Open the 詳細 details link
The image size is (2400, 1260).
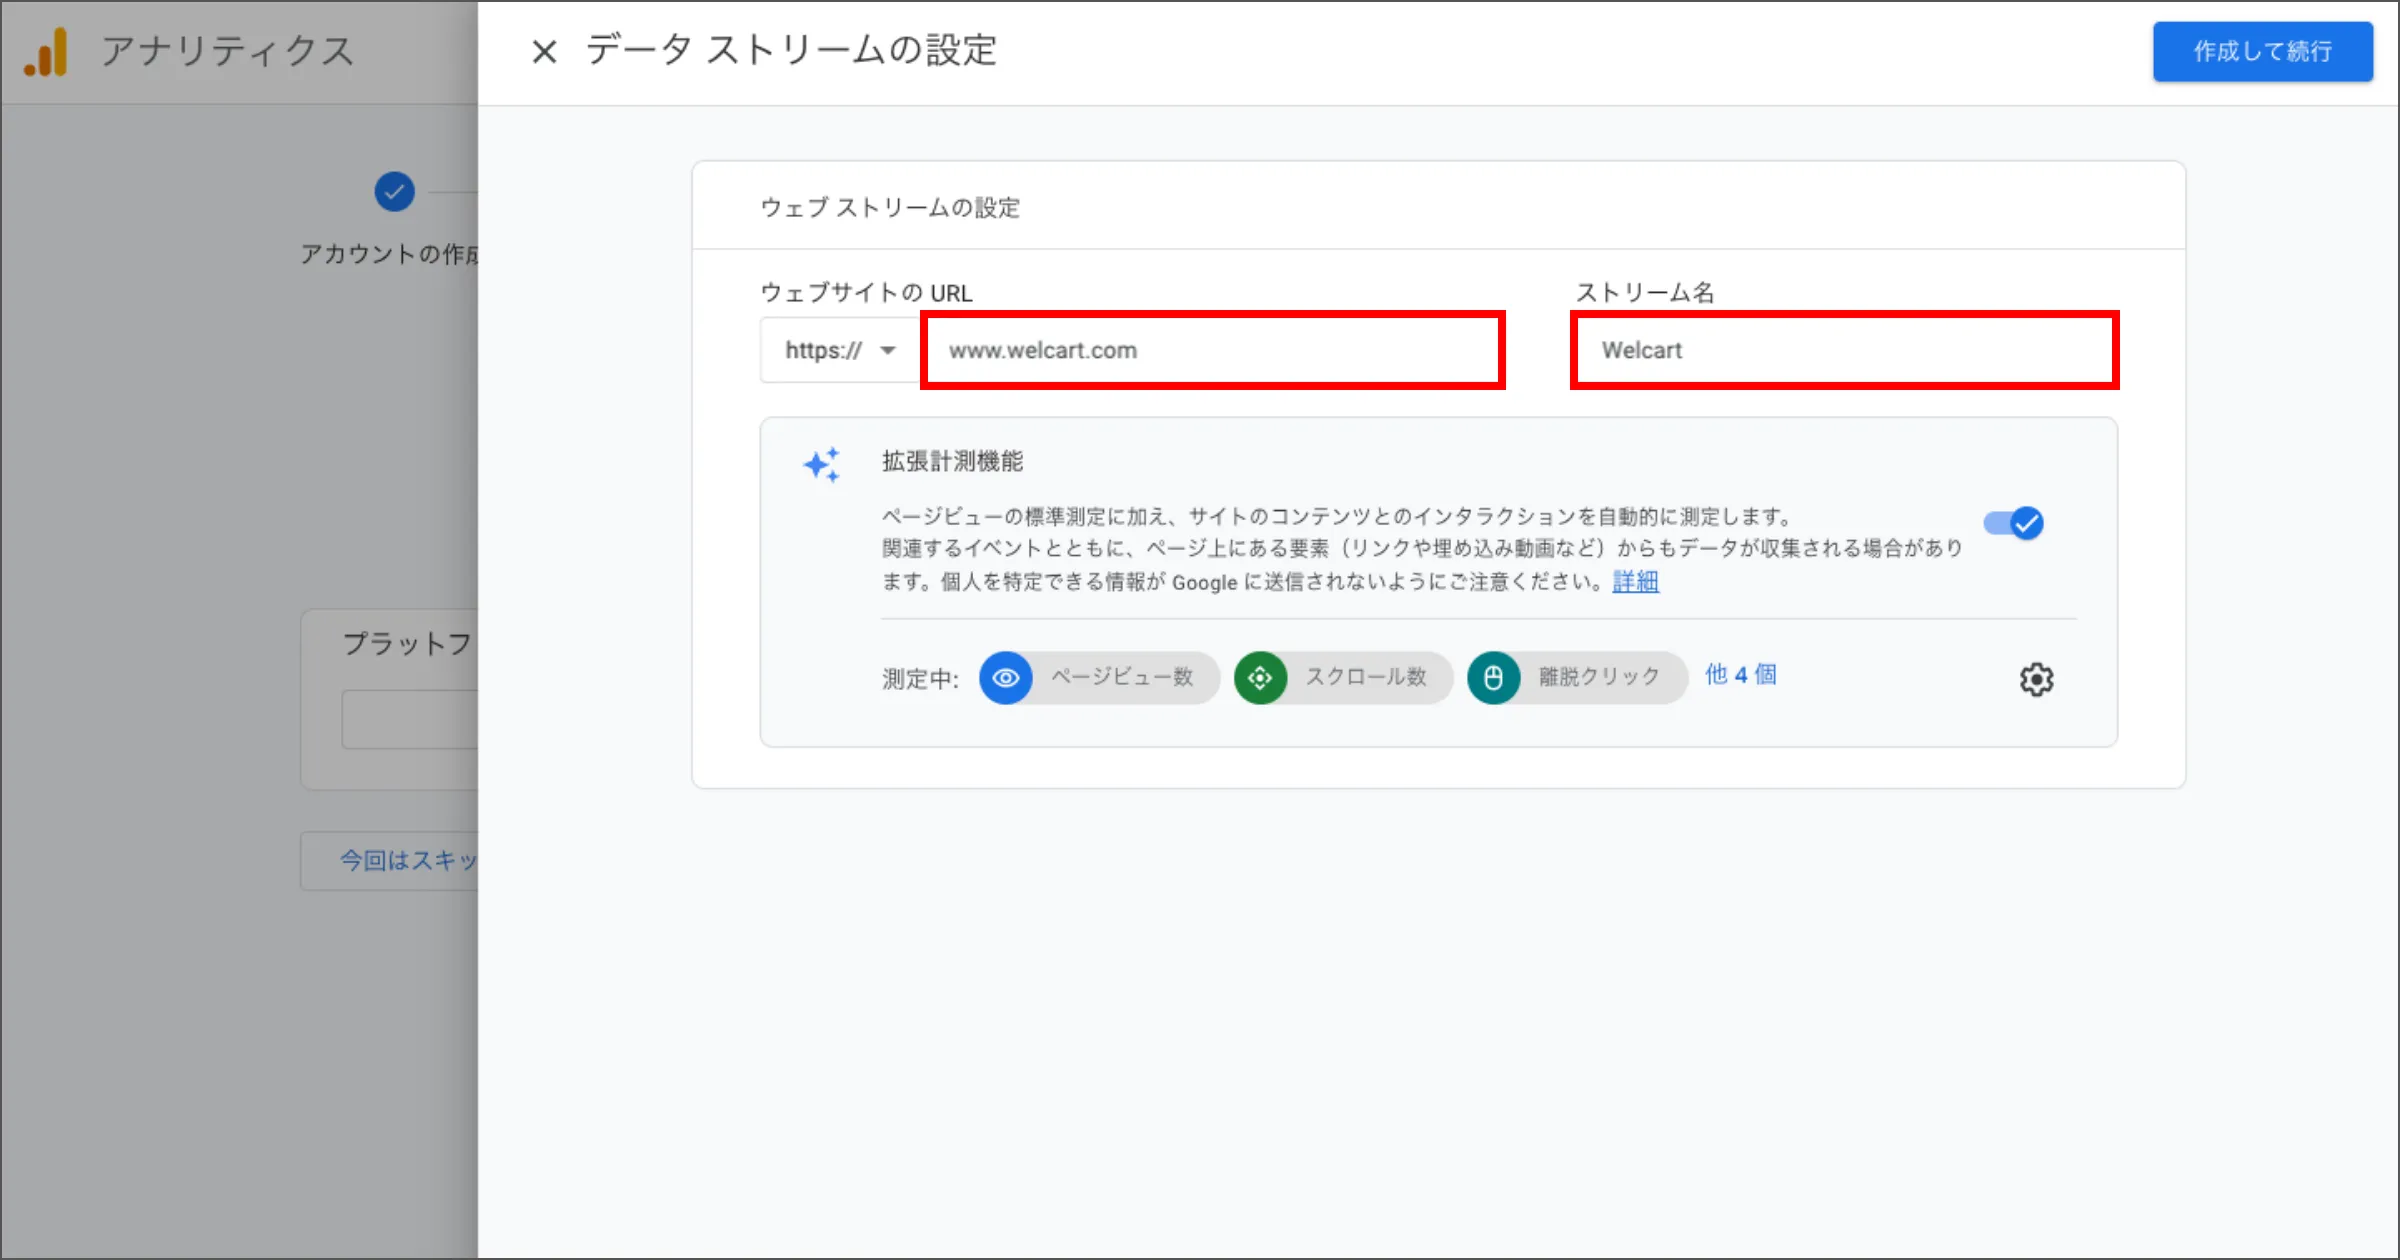tap(1636, 581)
